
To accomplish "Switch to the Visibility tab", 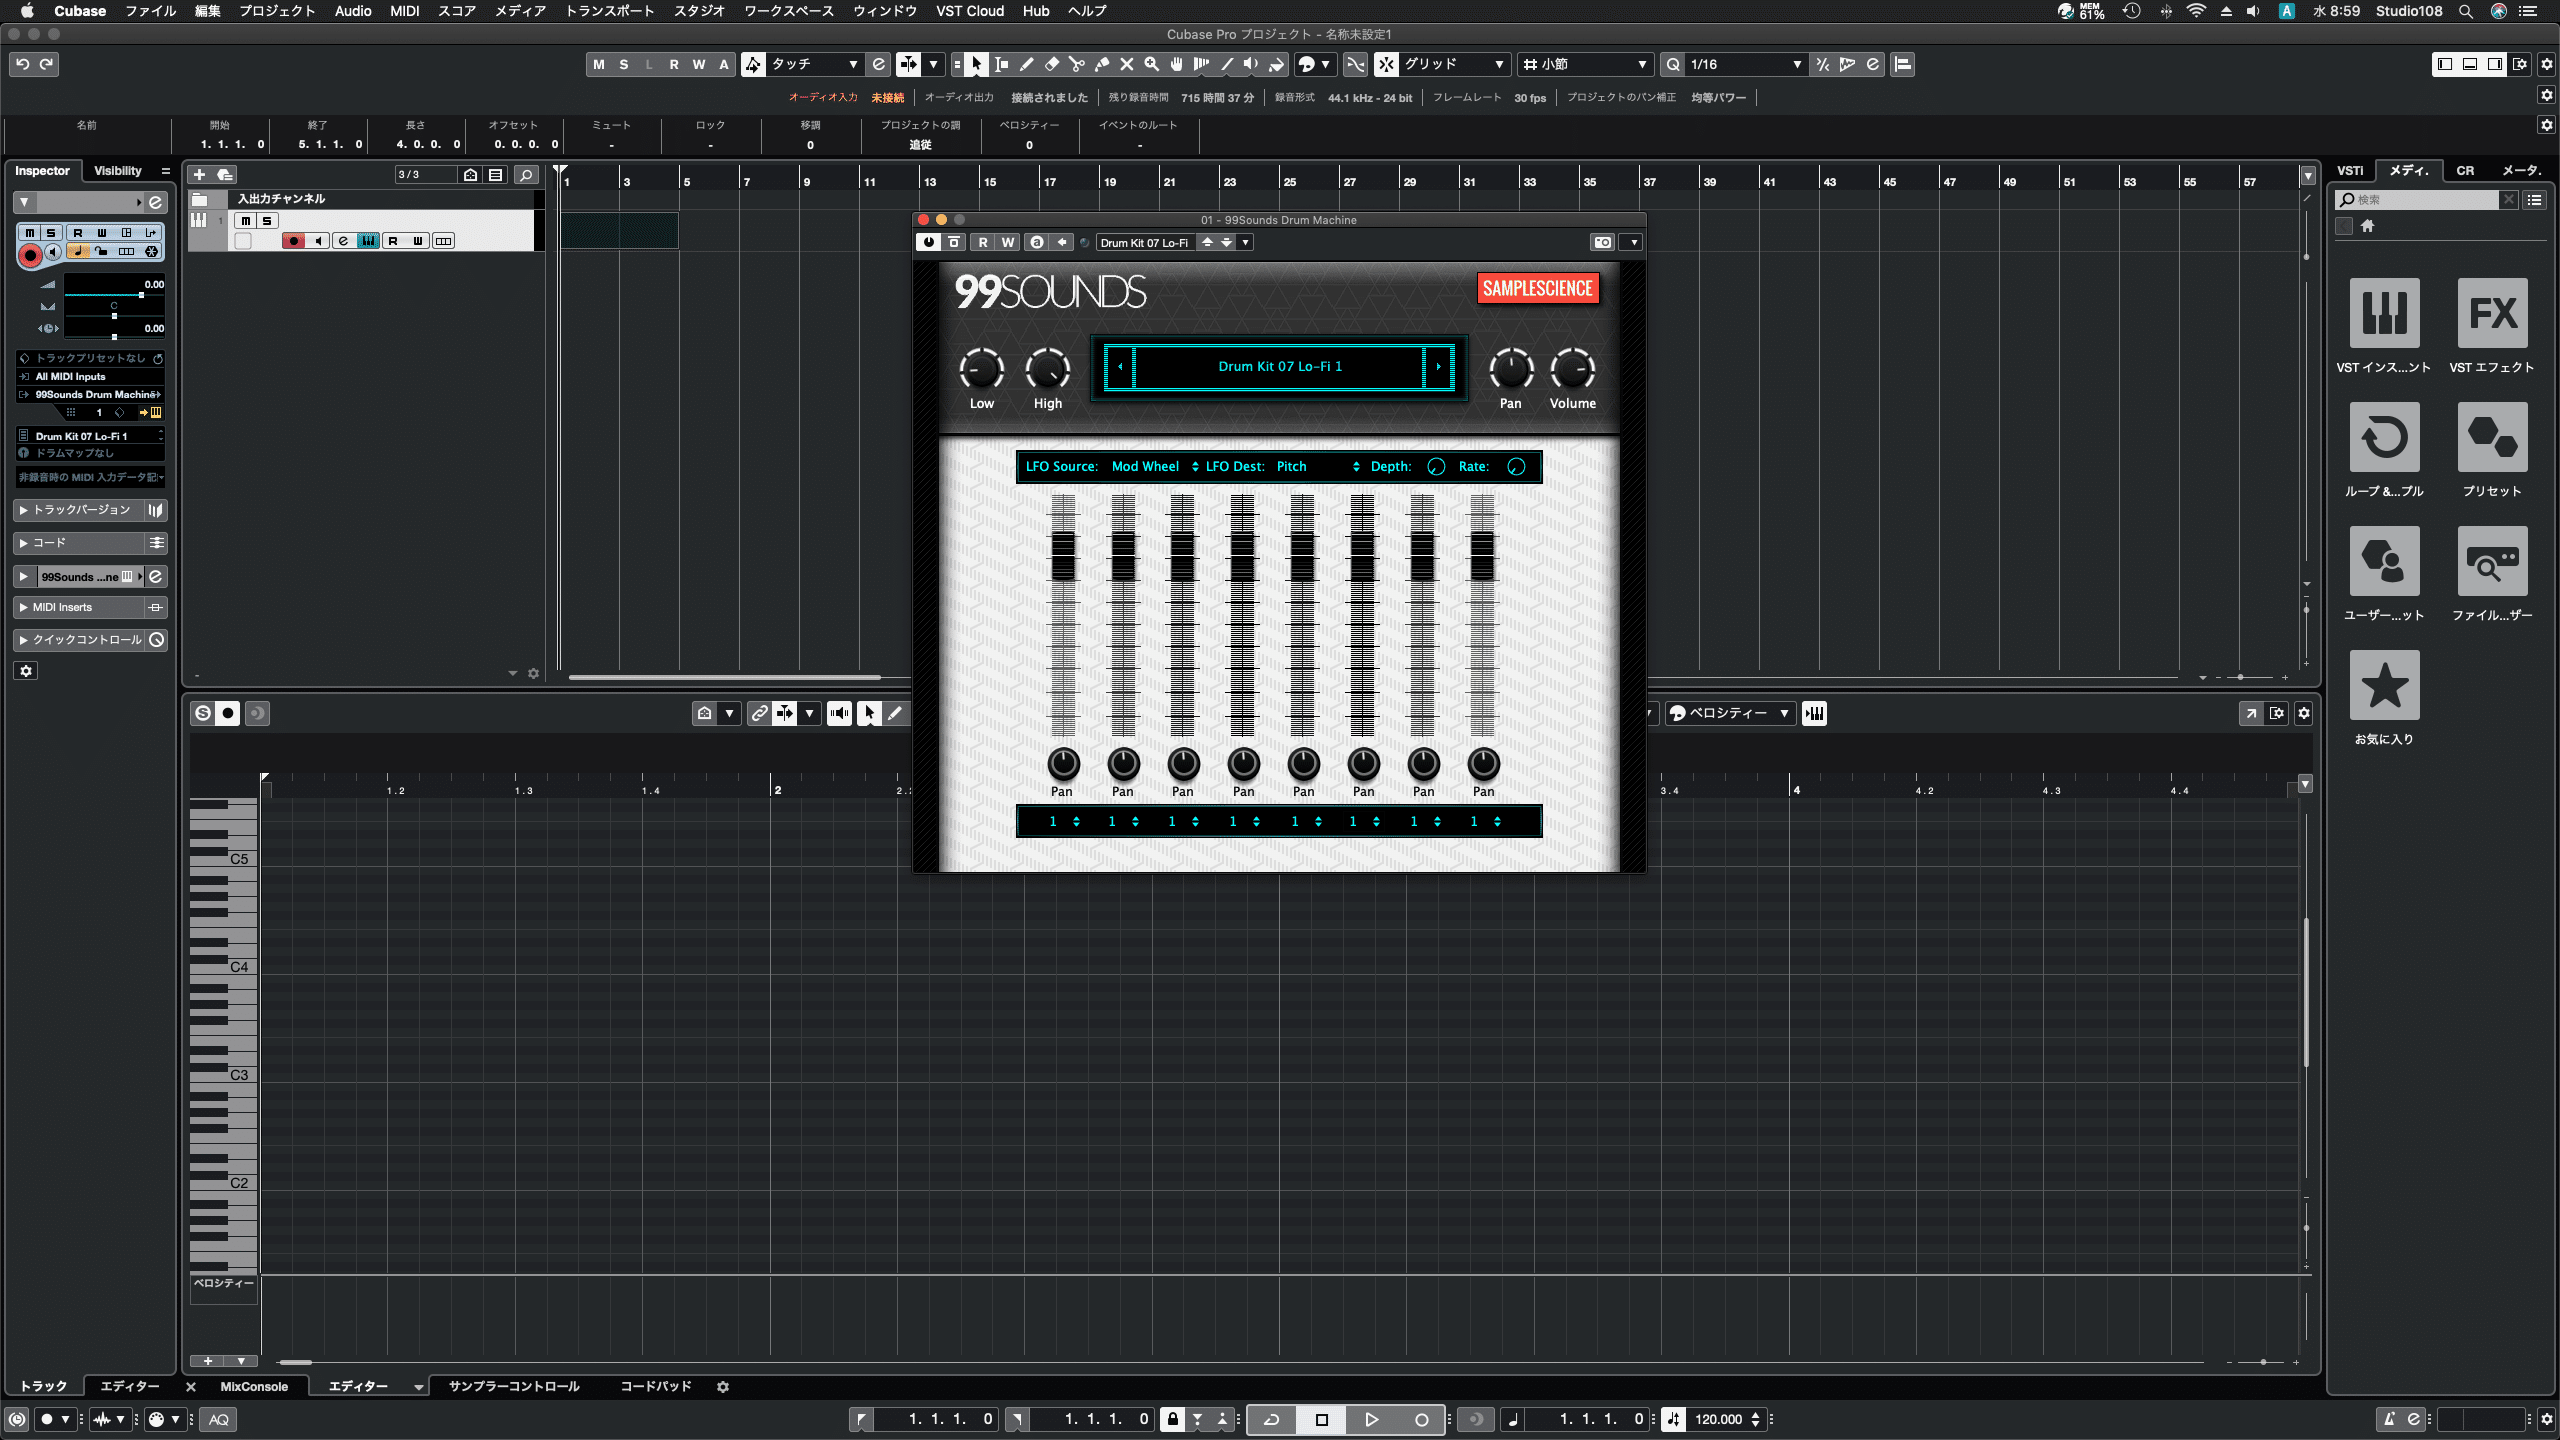I will click(118, 171).
